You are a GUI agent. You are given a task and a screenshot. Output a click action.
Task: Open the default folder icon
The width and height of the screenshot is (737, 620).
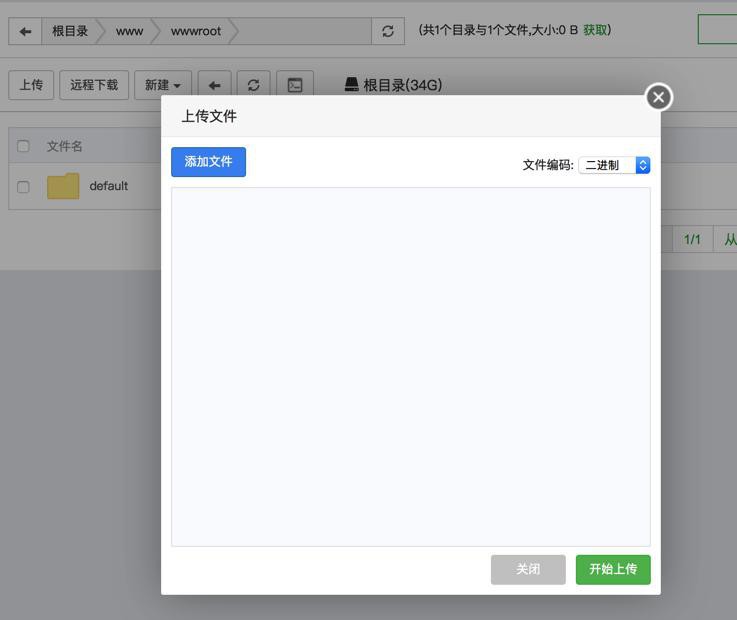point(63,186)
